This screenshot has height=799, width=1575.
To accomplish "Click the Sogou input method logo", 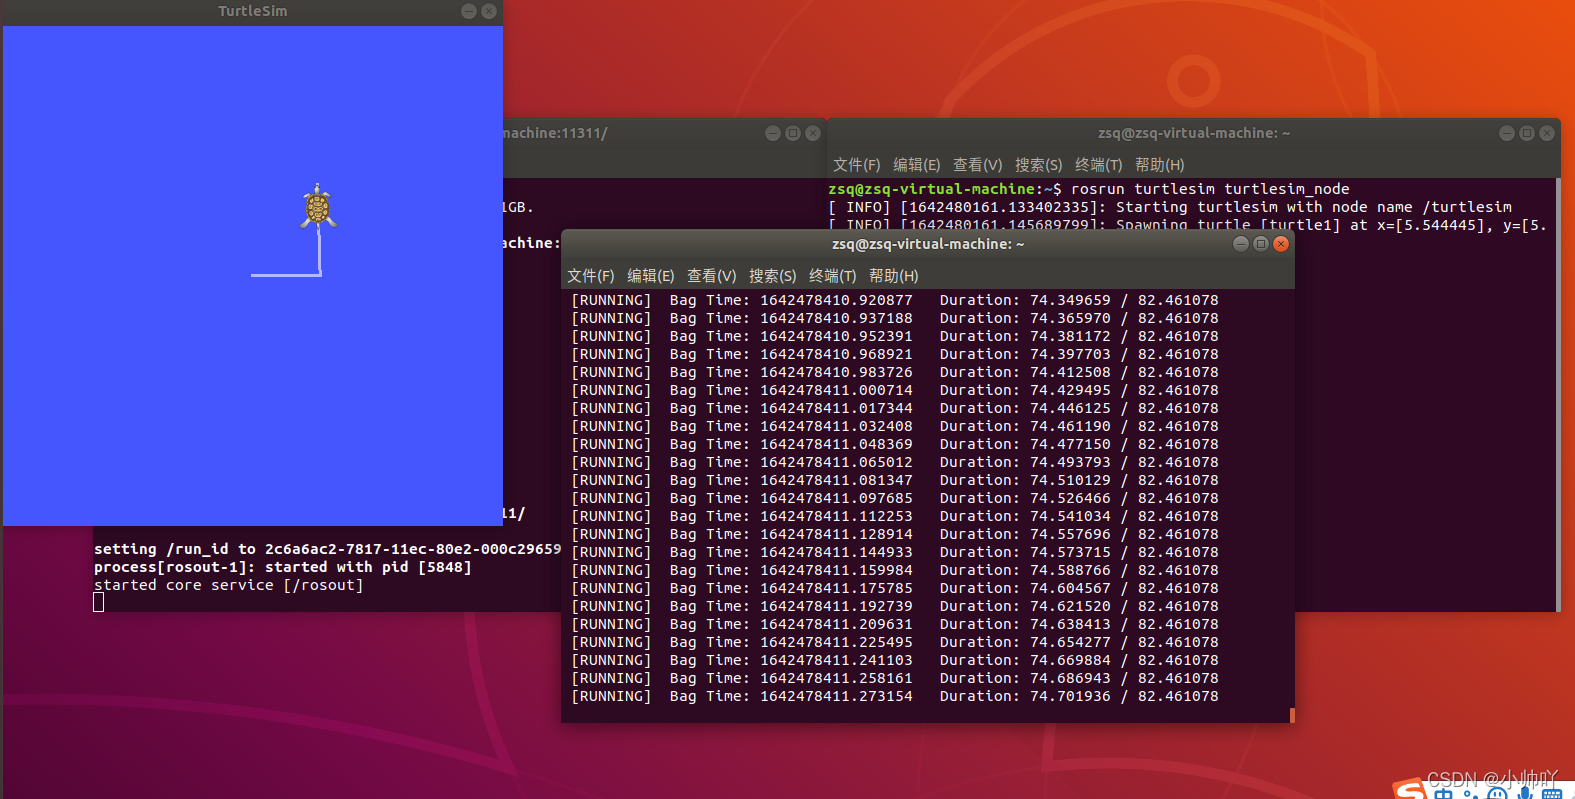I will [1410, 790].
